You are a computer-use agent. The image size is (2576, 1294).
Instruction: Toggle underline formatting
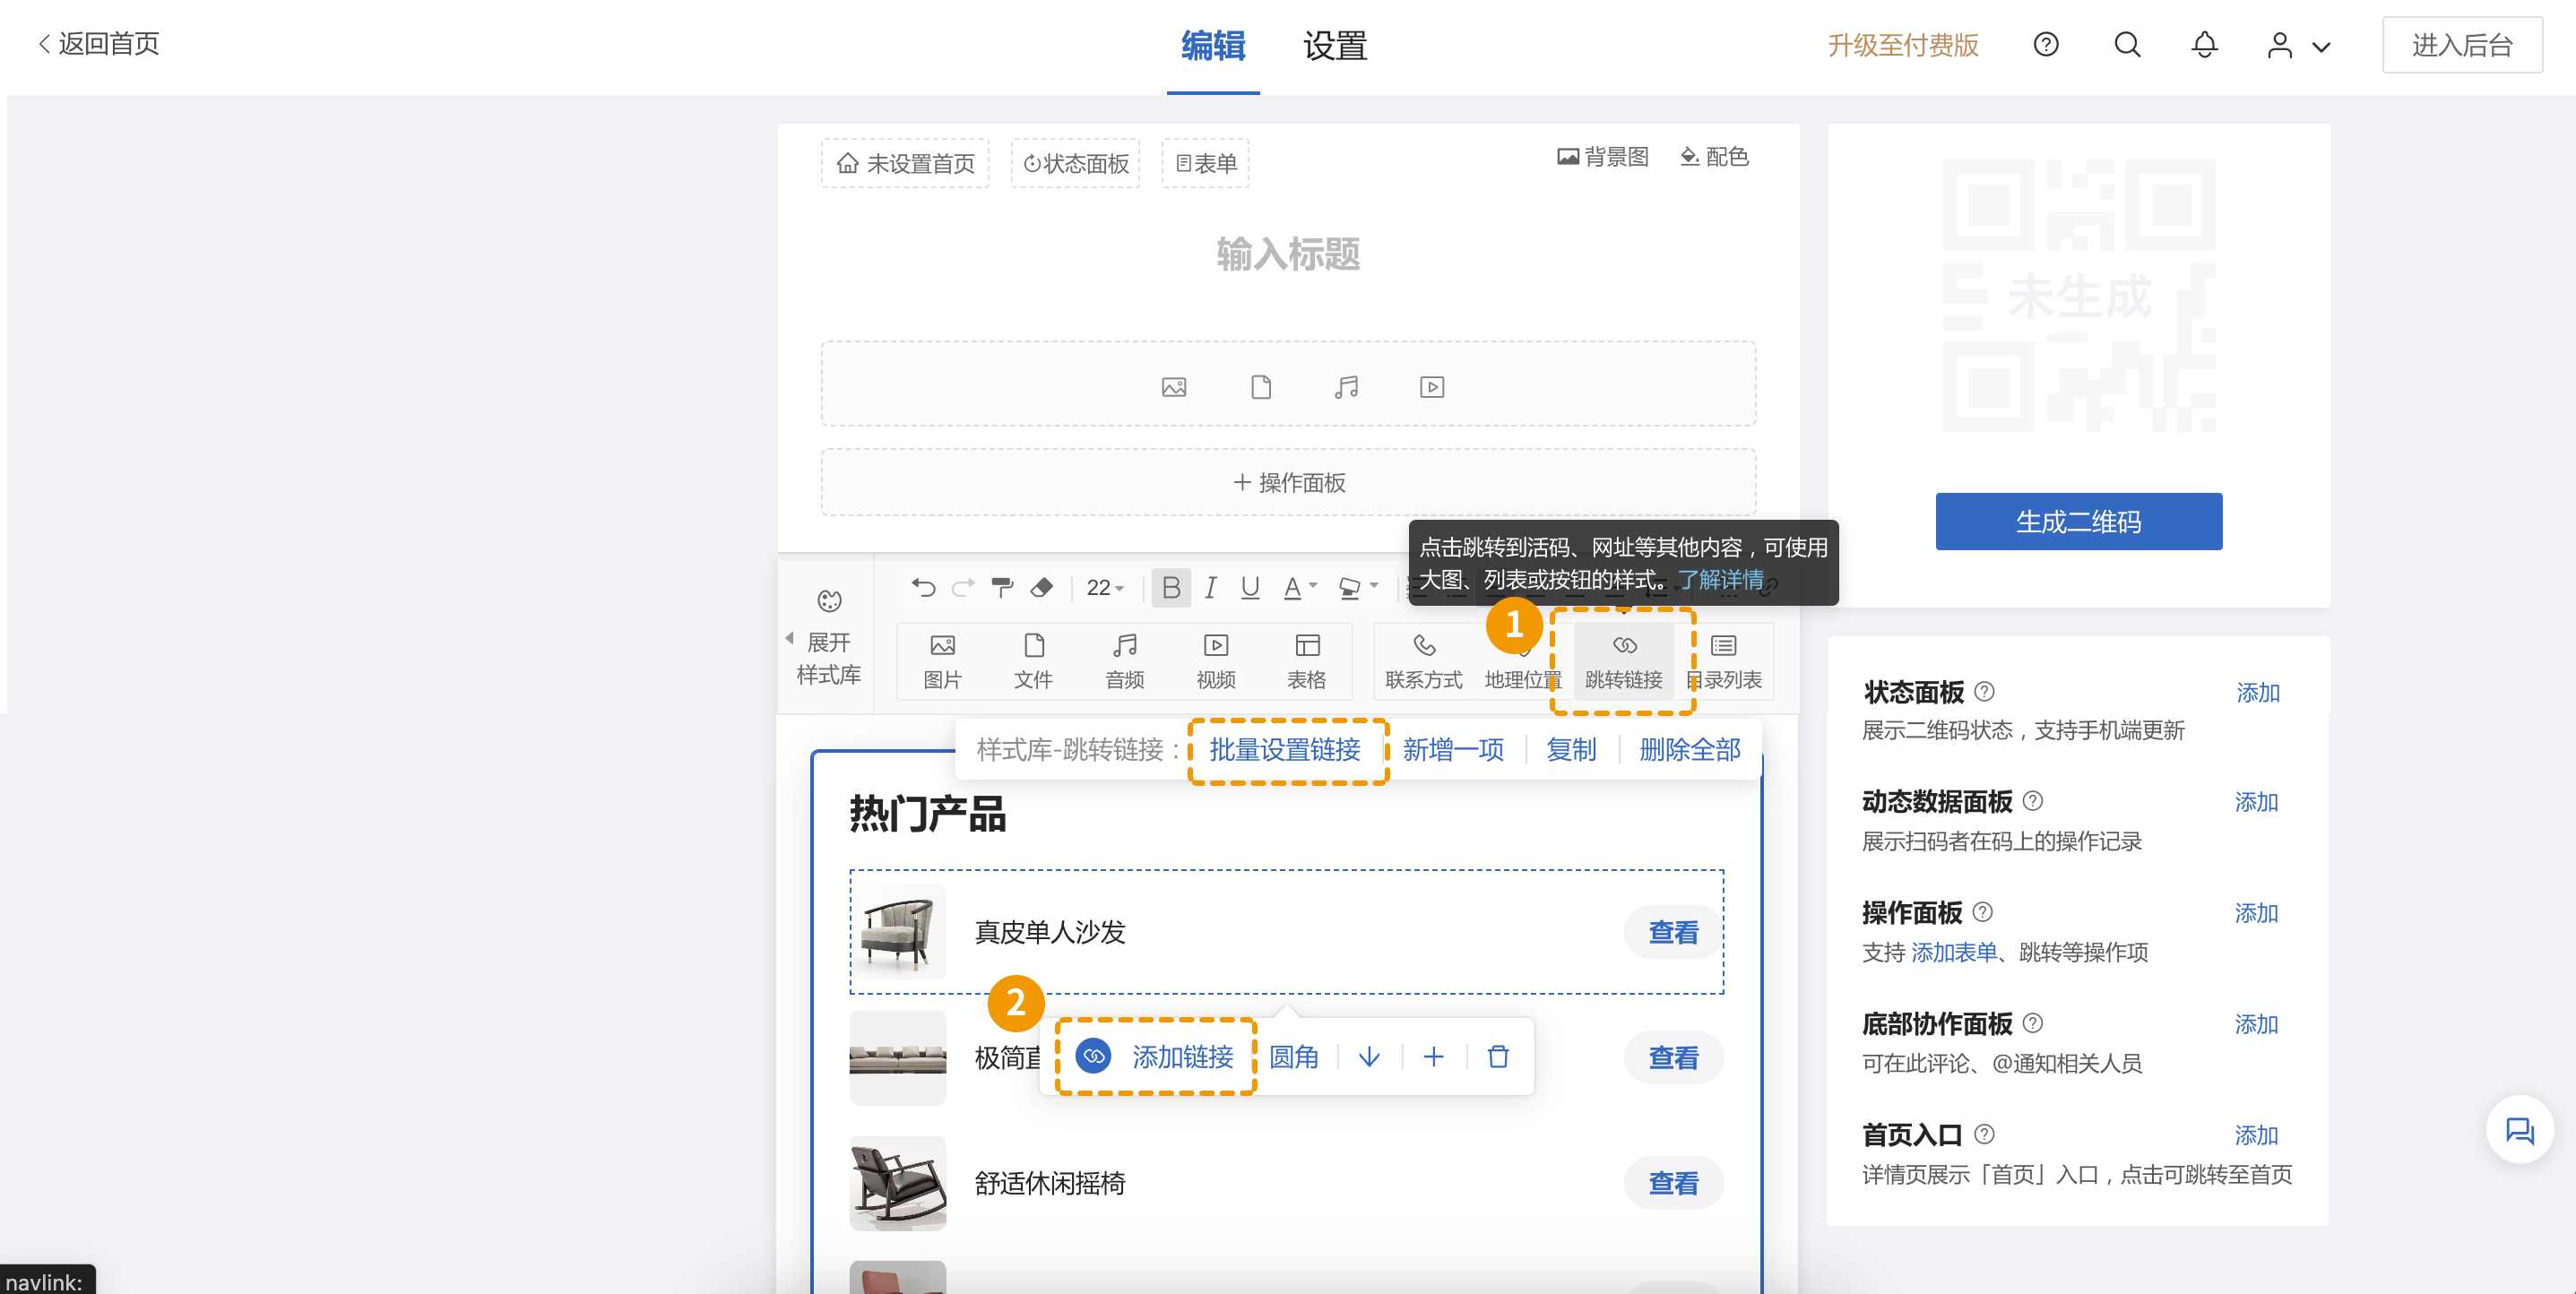1250,587
